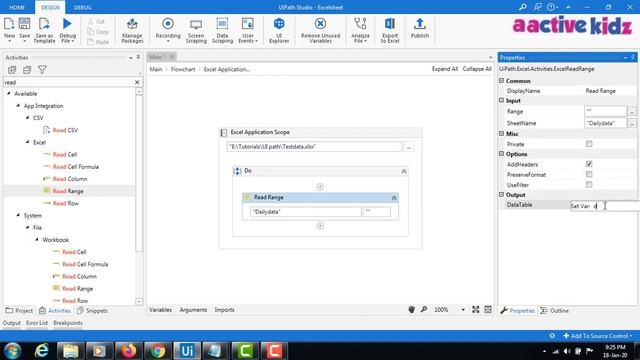
Task: Collapse the Output property section
Action: point(502,194)
